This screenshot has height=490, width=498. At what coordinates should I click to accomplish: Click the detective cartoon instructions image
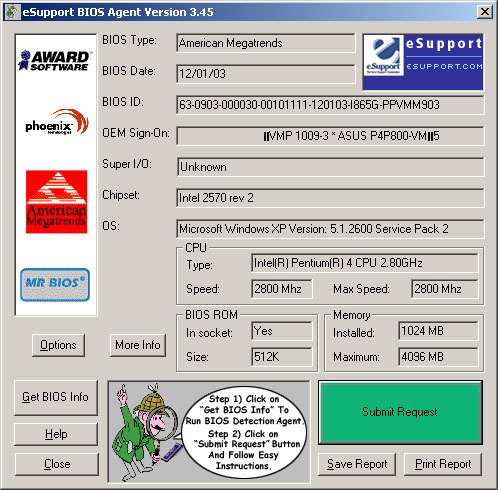[x=209, y=432]
